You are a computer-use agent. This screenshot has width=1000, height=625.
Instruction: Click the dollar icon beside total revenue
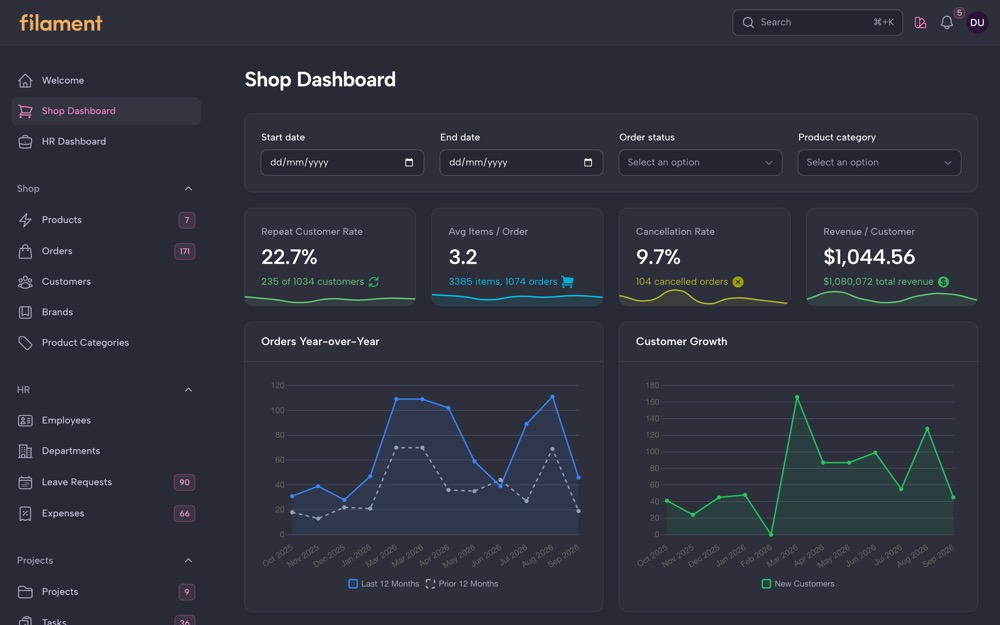point(943,282)
